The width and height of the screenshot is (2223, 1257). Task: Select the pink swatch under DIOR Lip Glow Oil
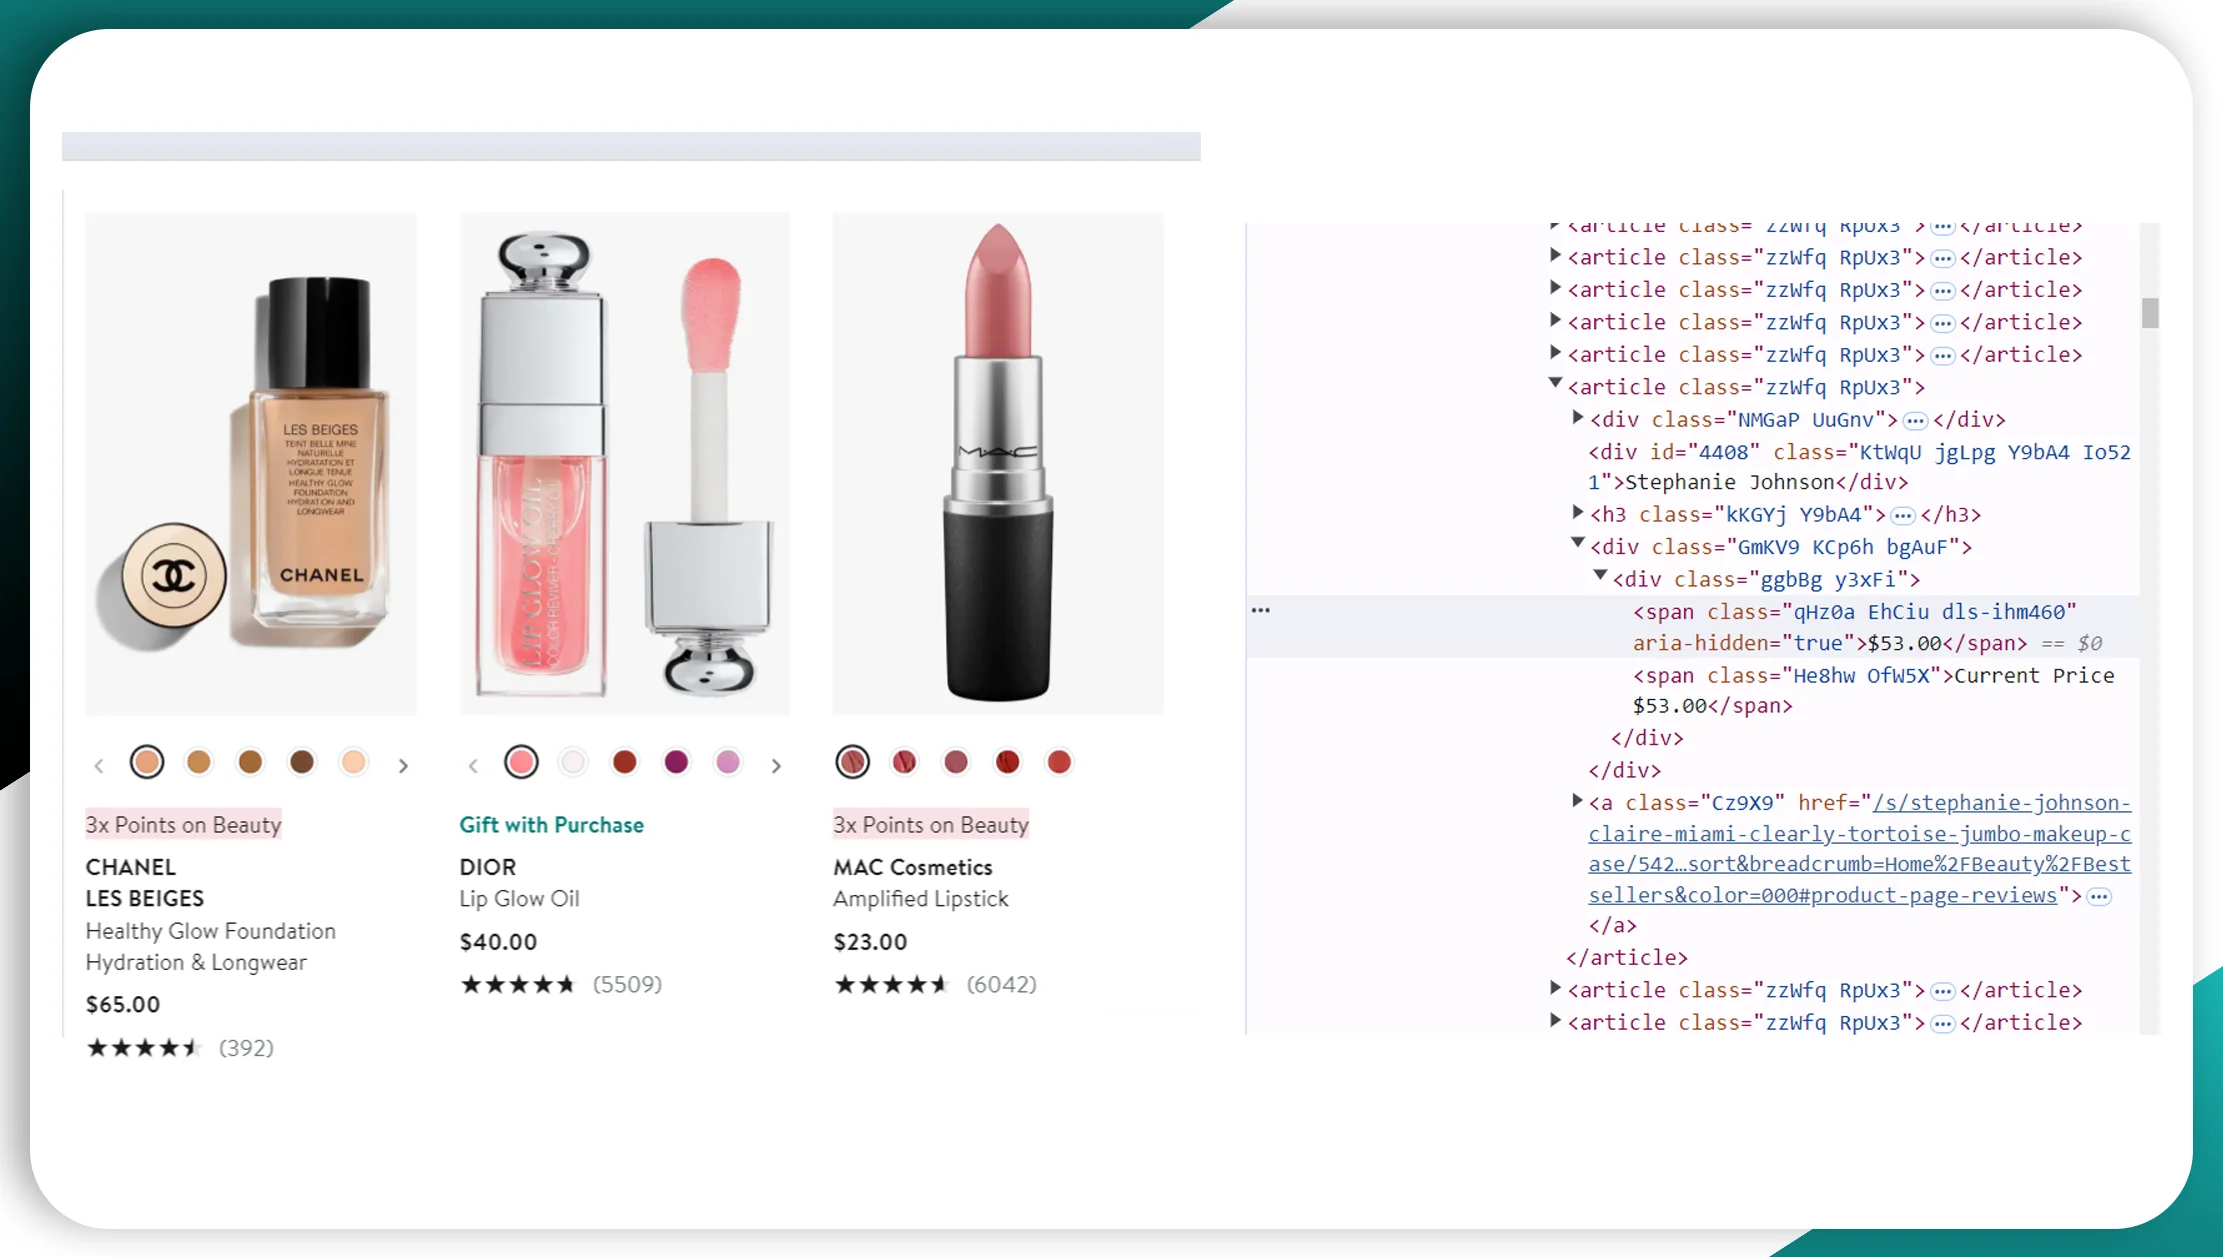pos(521,762)
